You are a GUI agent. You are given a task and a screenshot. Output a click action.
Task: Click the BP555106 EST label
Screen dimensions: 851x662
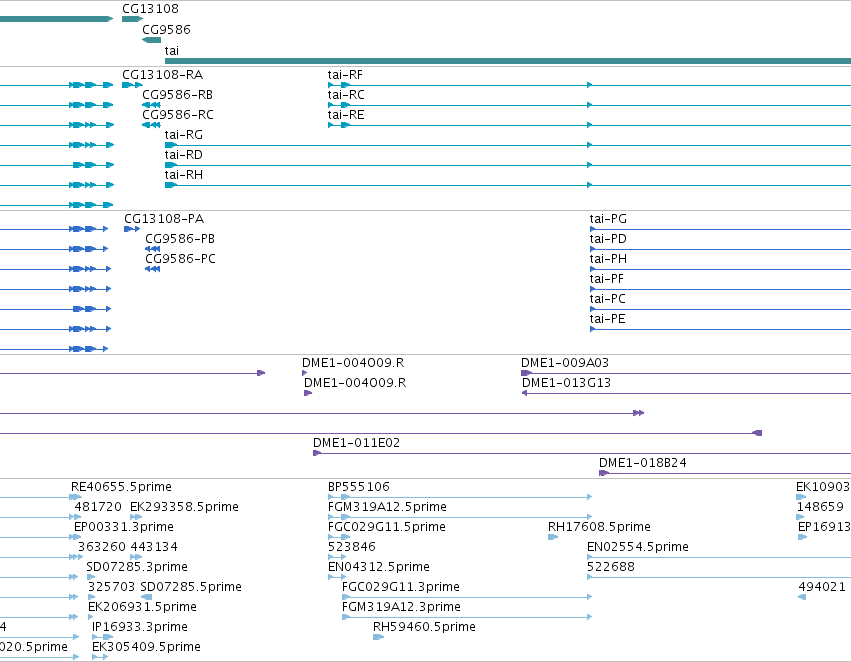[x=359, y=487]
